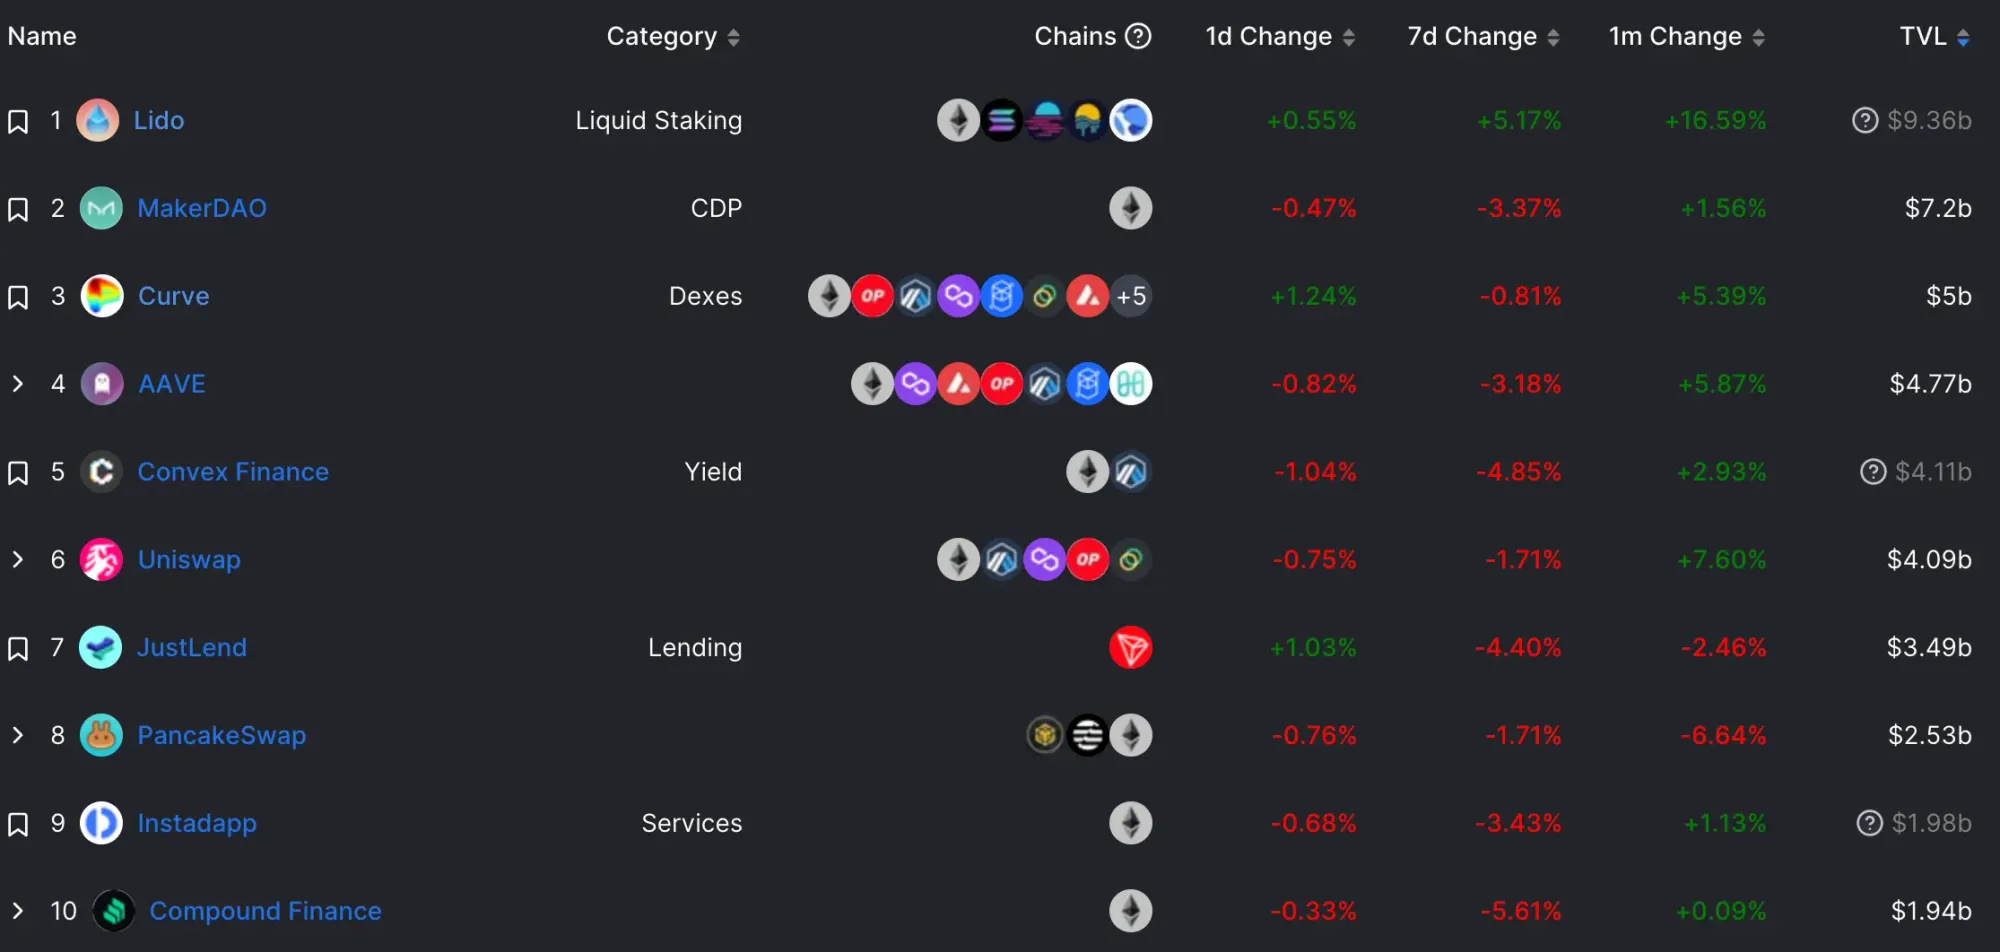Open the Convex Finance link
Image resolution: width=2000 pixels, height=952 pixels.
(x=233, y=472)
